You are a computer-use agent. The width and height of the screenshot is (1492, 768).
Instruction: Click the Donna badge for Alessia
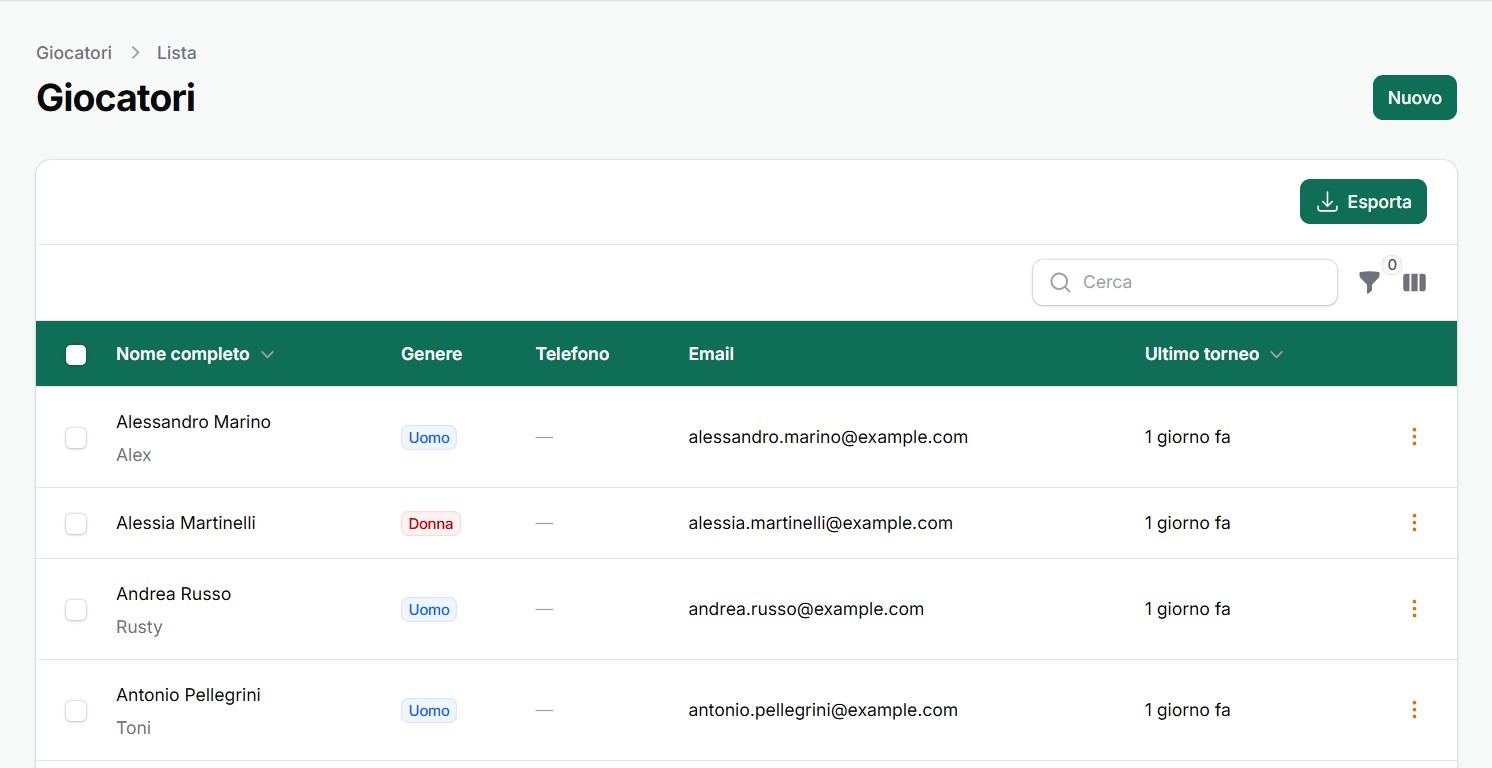point(431,524)
